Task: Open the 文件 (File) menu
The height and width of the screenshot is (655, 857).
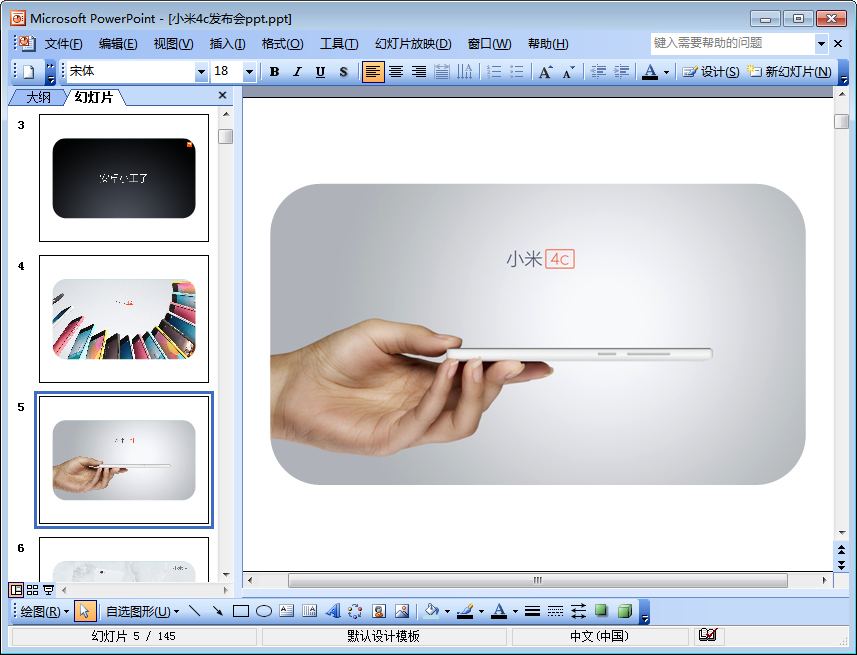Action: point(63,44)
